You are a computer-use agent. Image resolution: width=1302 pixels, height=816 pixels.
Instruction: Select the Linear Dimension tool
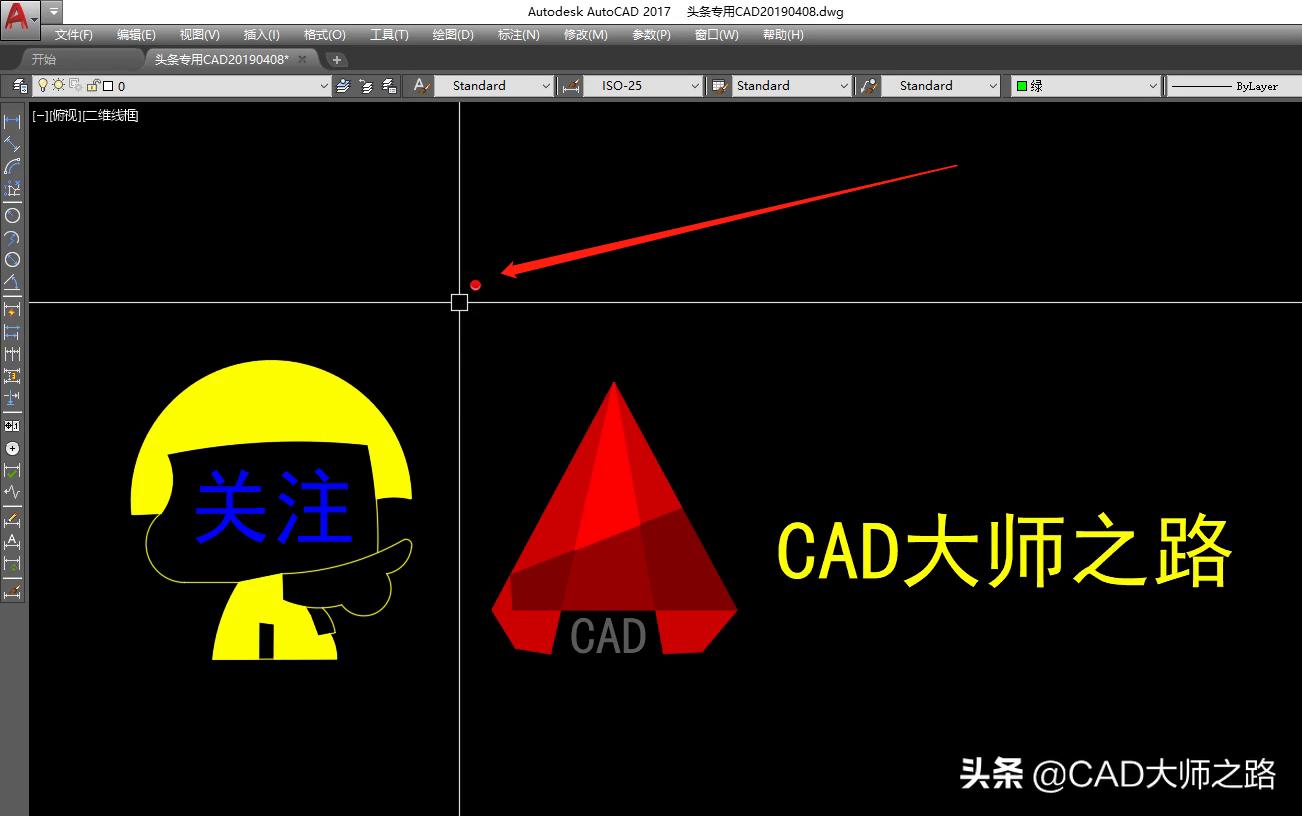[x=13, y=120]
